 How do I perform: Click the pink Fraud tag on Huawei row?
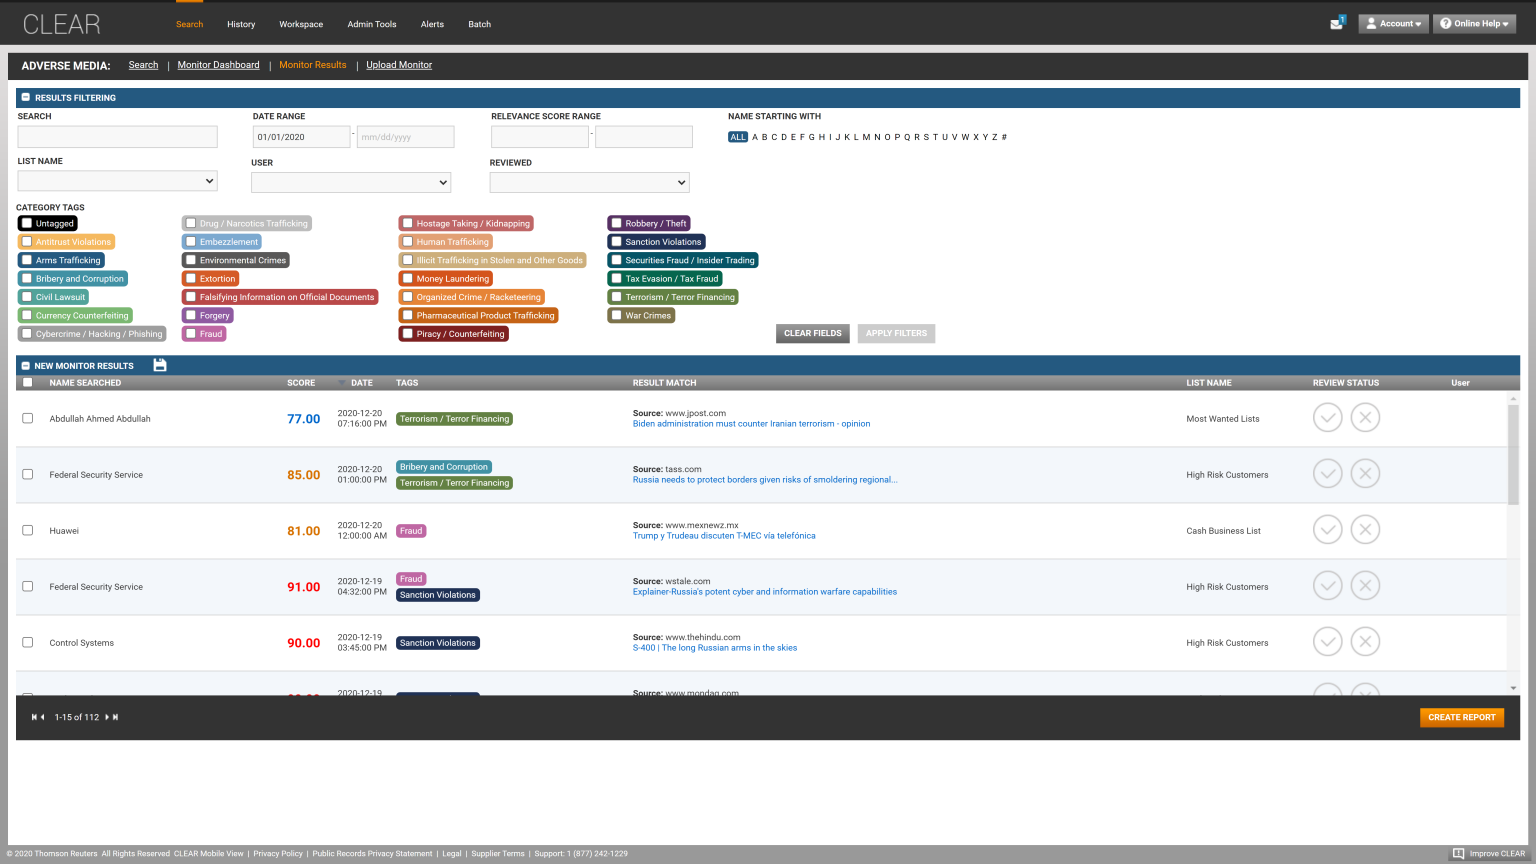(411, 530)
